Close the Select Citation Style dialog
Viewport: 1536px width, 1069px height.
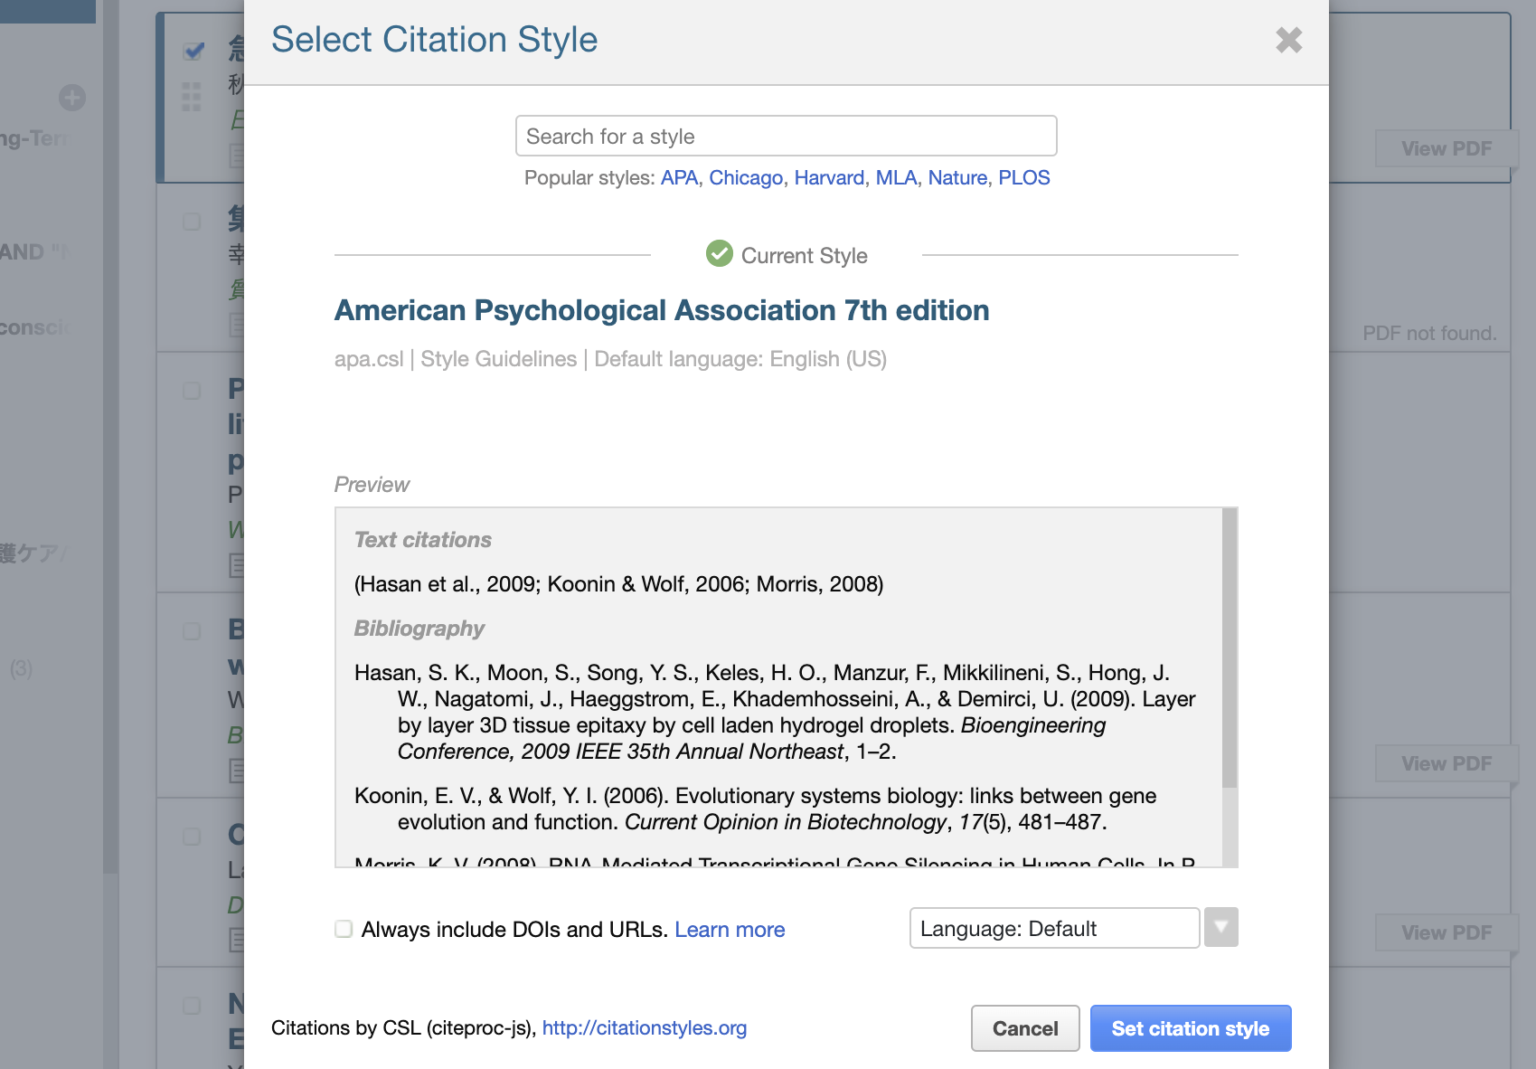[x=1288, y=40]
